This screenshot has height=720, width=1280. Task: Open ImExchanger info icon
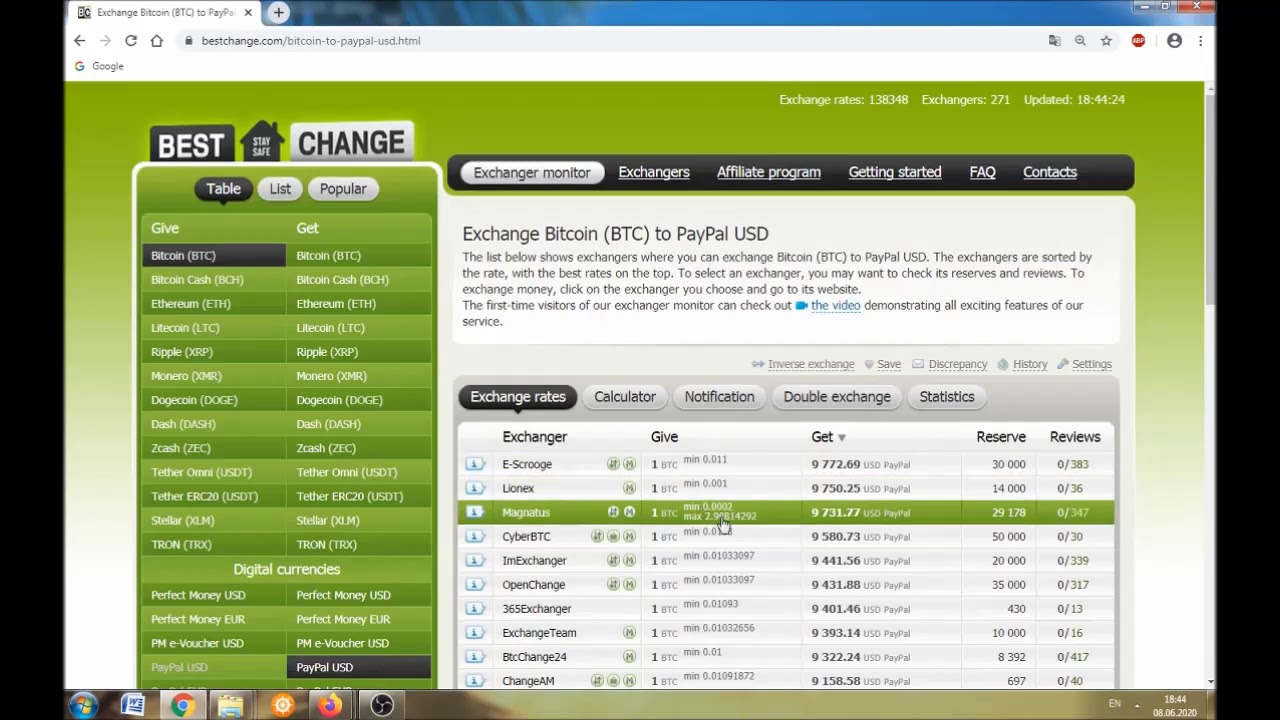475,560
